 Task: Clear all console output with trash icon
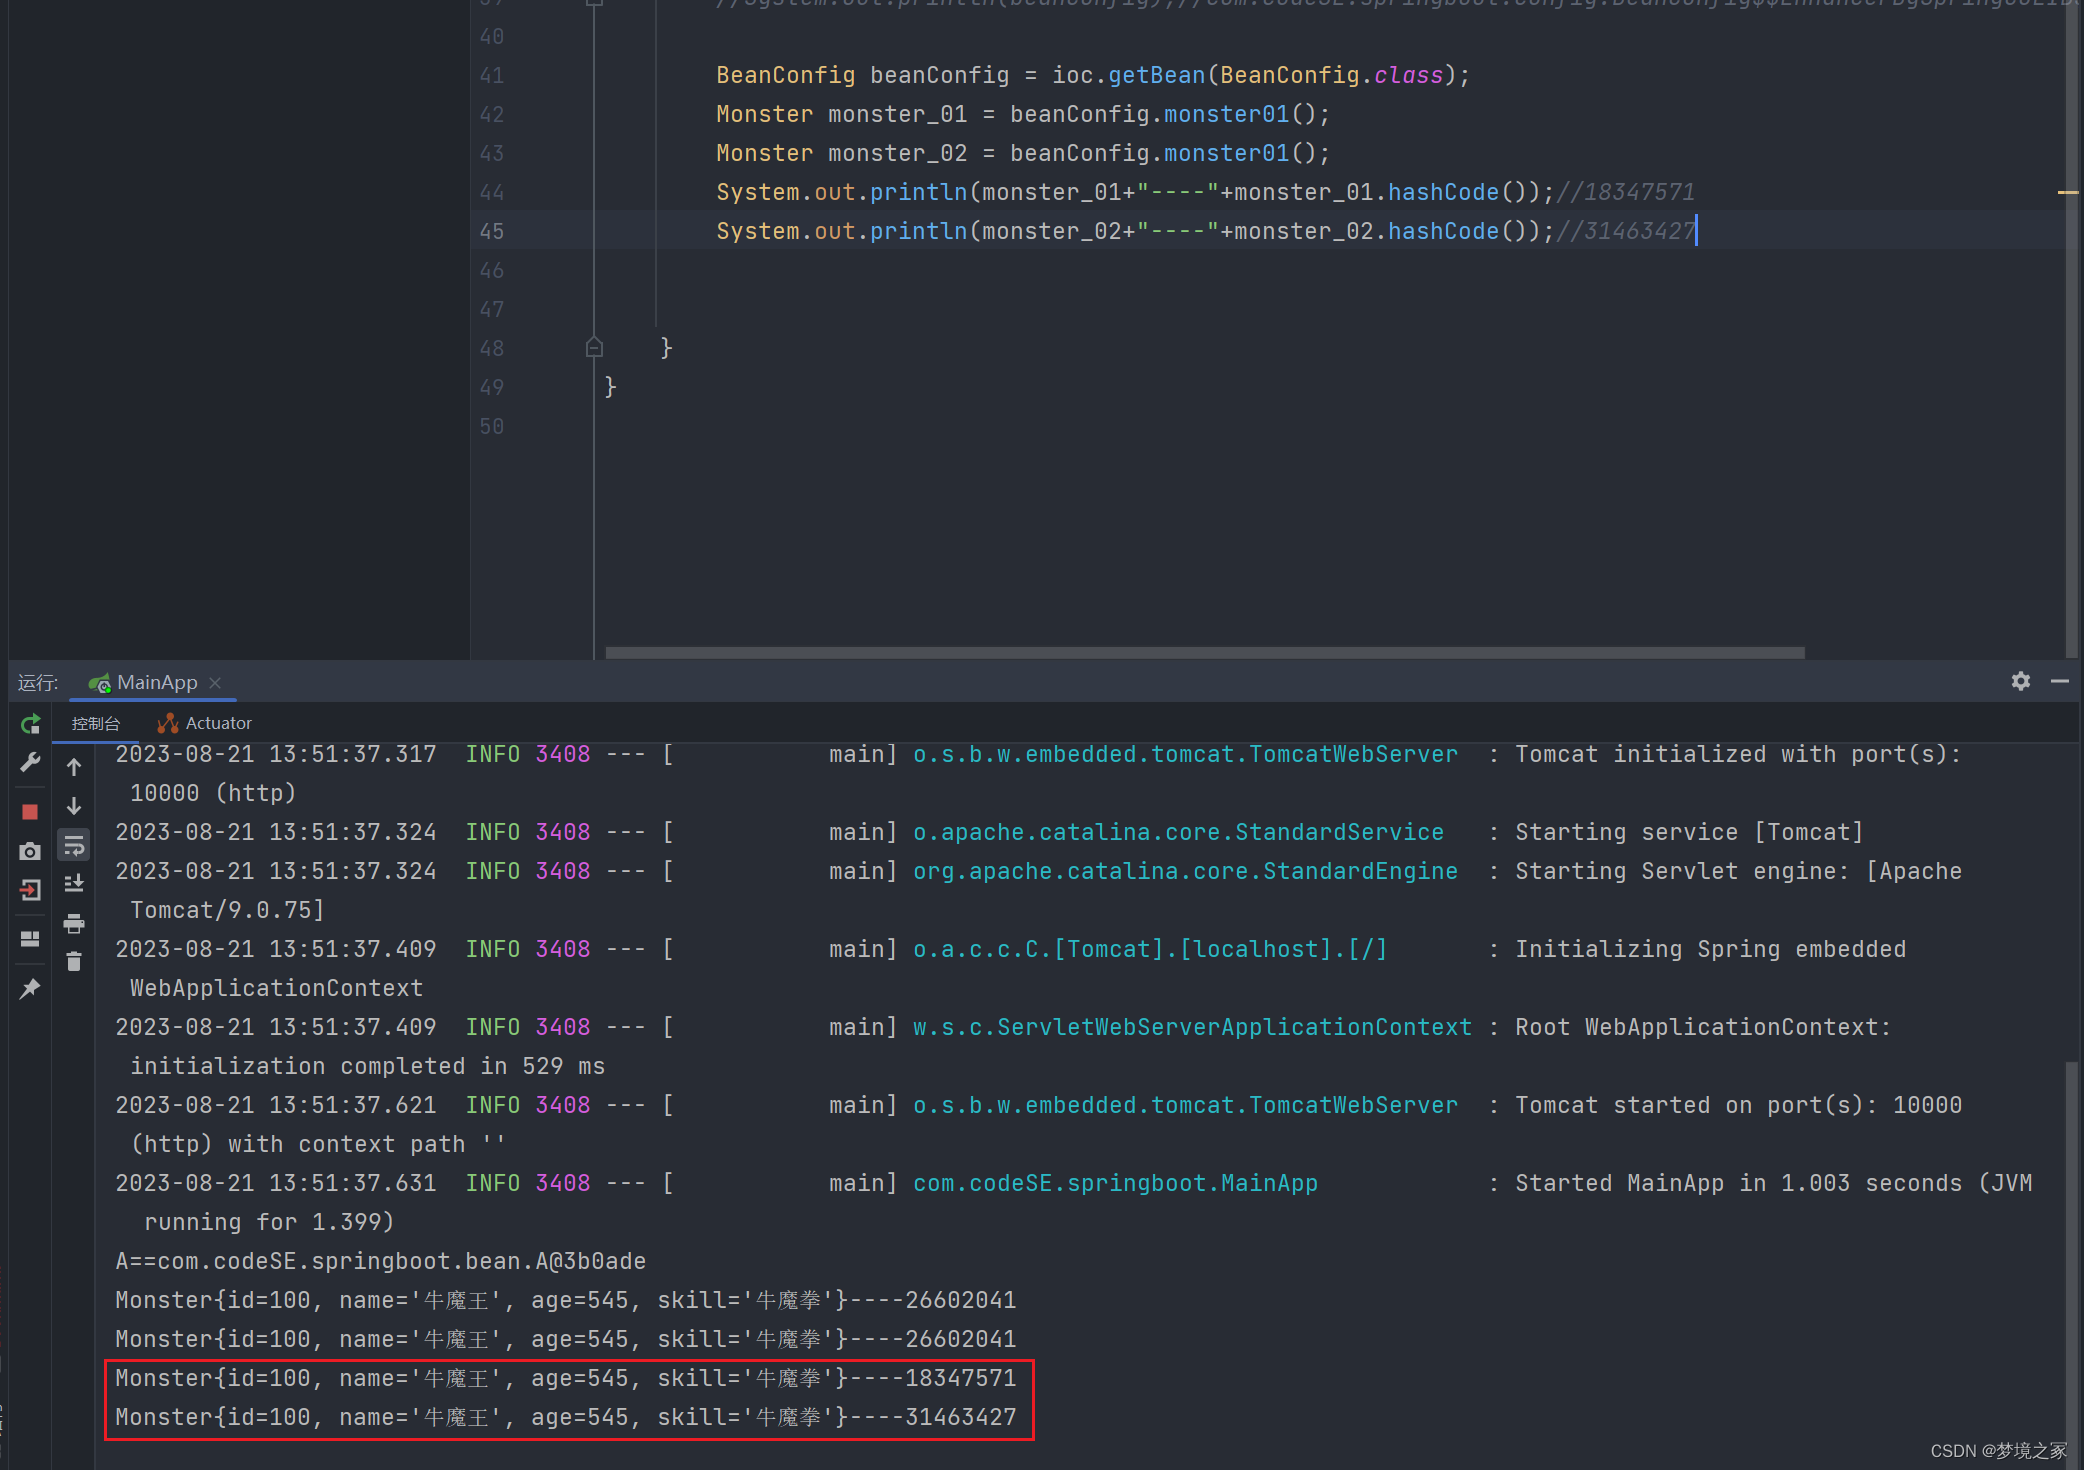(x=74, y=962)
